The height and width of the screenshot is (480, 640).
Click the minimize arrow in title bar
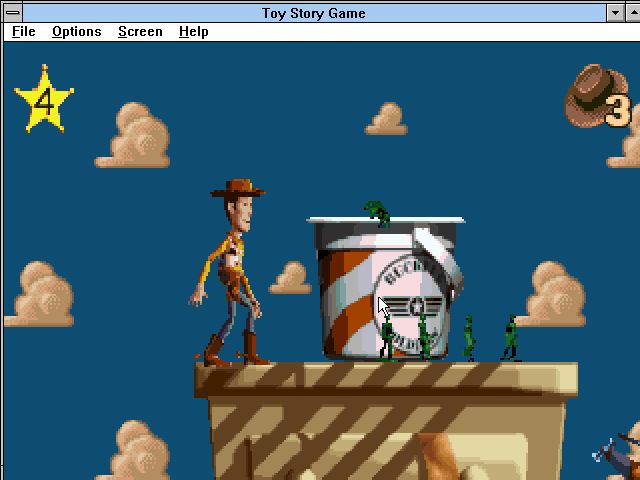615,13
